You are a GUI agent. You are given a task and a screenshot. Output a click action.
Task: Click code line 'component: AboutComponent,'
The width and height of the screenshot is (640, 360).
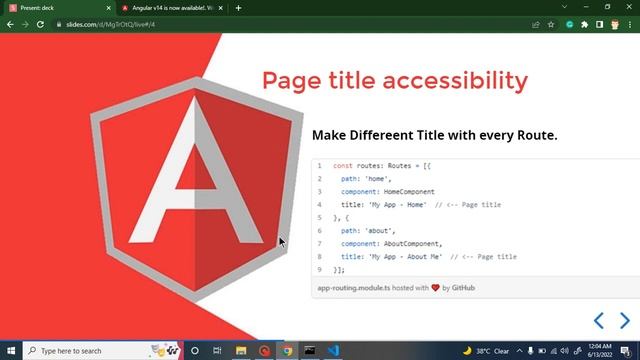tap(391, 244)
